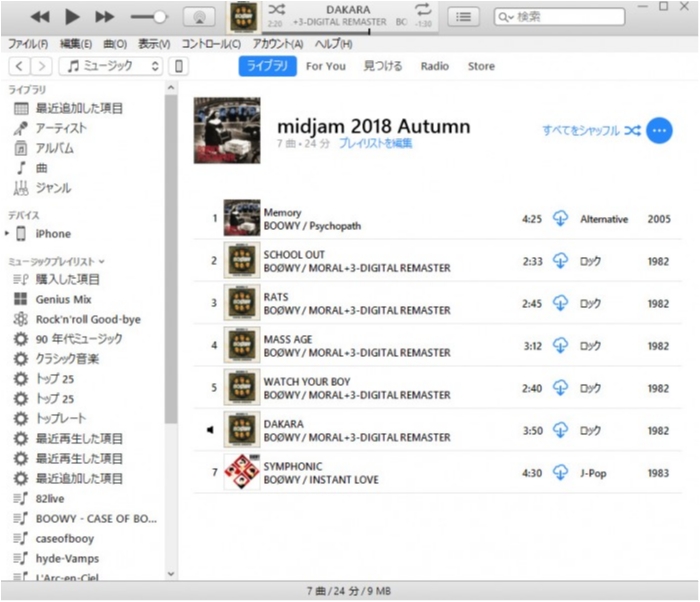This screenshot has height=602, width=700.
Task: Skip back to the previous track
Action: [x=40, y=17]
